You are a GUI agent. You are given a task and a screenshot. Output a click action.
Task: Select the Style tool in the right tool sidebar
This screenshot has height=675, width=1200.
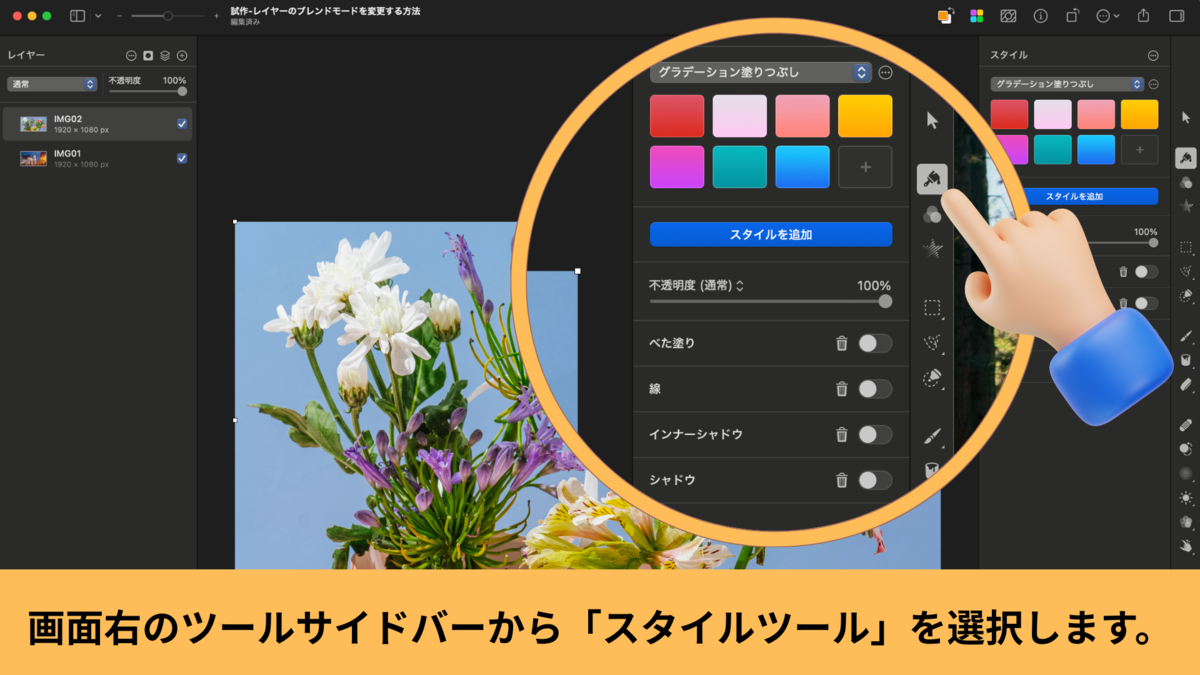1186,158
